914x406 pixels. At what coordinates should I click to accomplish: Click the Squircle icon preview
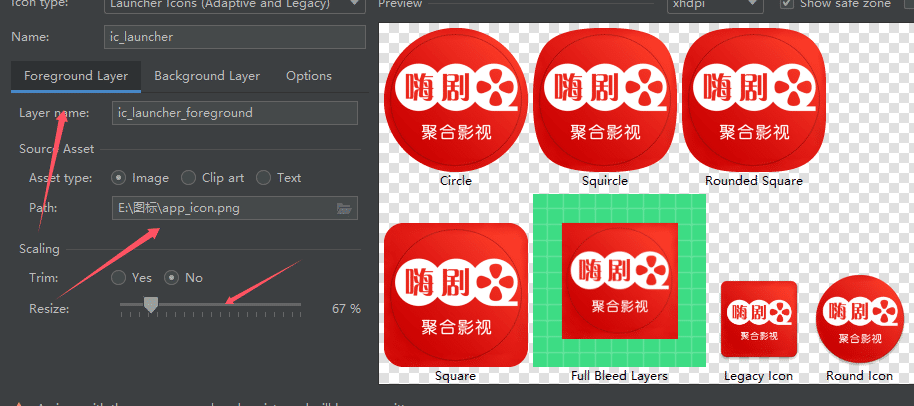coord(605,100)
